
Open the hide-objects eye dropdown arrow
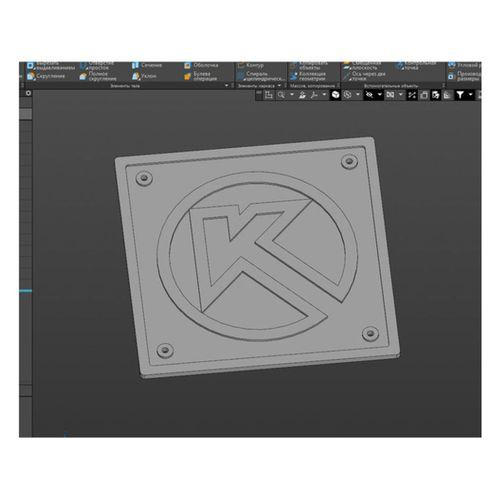pyautogui.click(x=380, y=95)
